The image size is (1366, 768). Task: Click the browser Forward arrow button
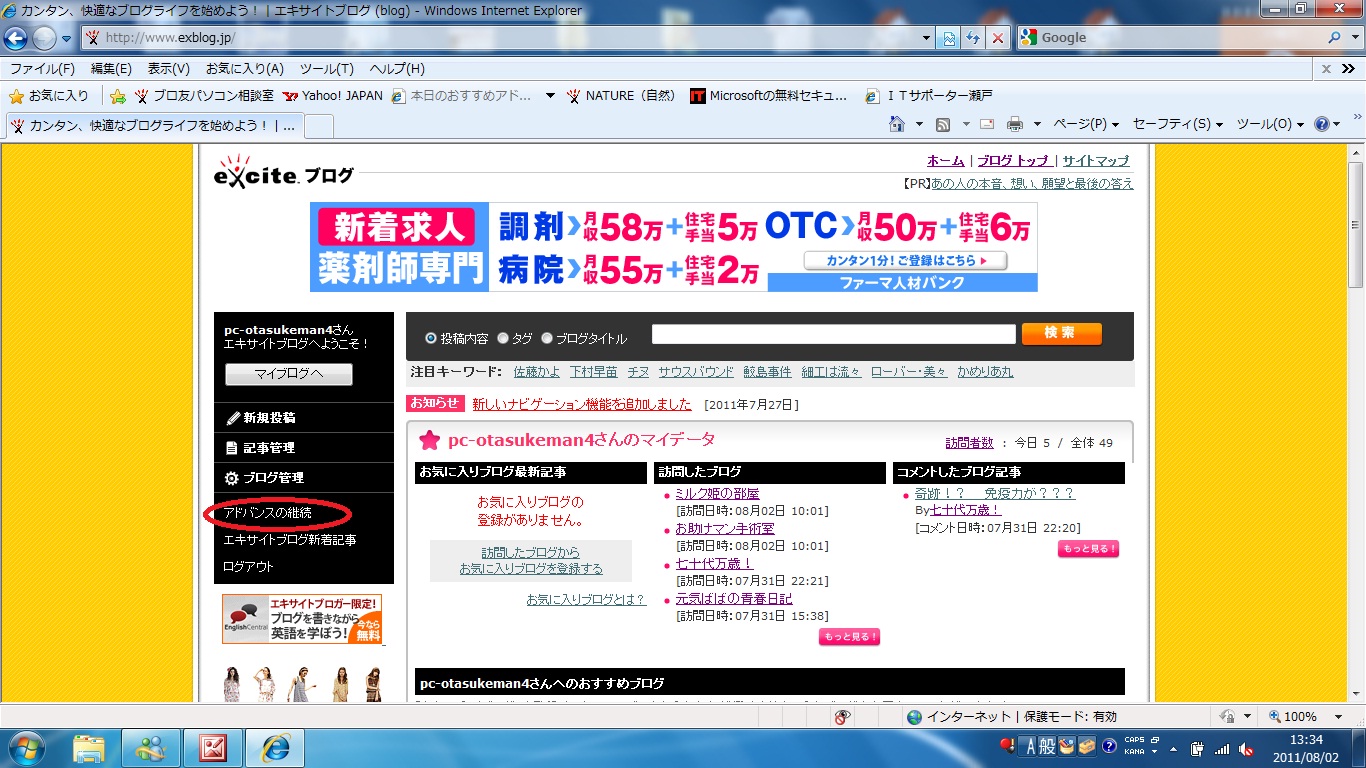click(44, 38)
